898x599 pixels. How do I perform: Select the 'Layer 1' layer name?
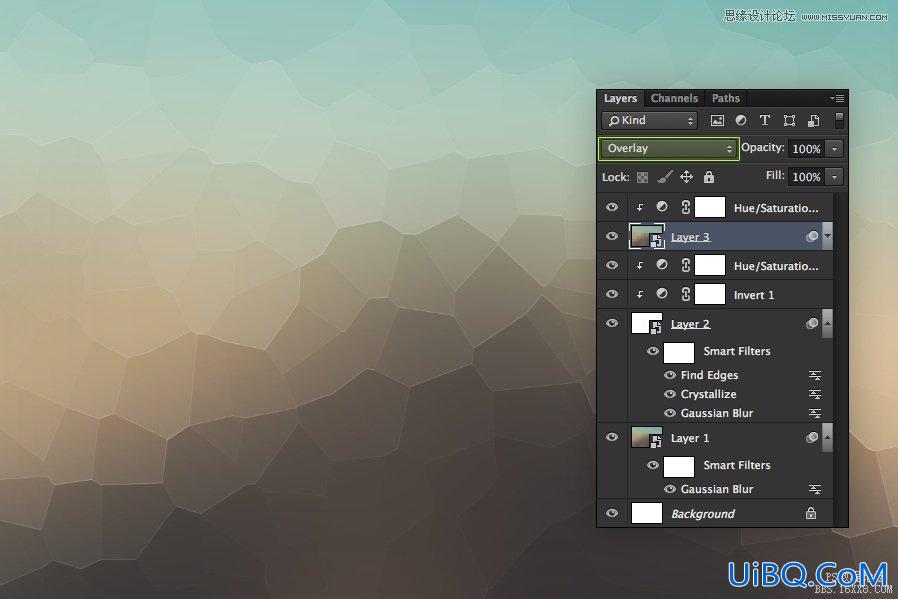[690, 438]
